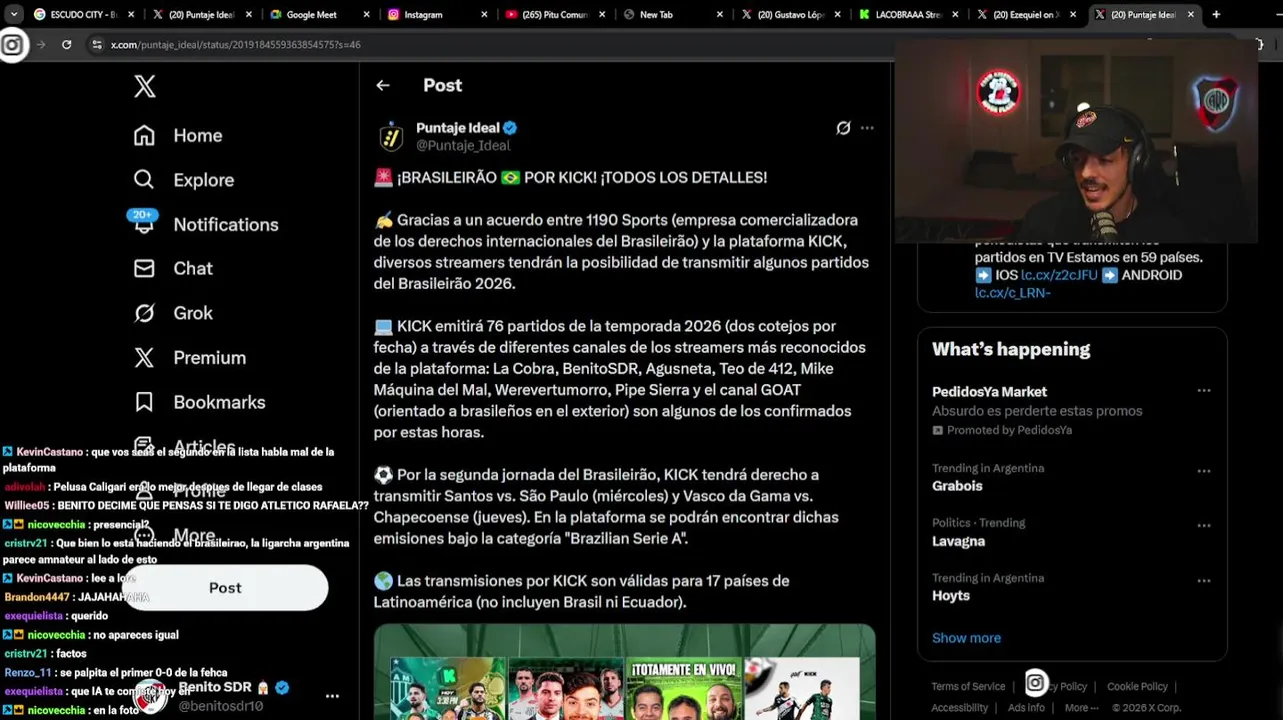Open the Terms of Service footer link

tap(968, 686)
